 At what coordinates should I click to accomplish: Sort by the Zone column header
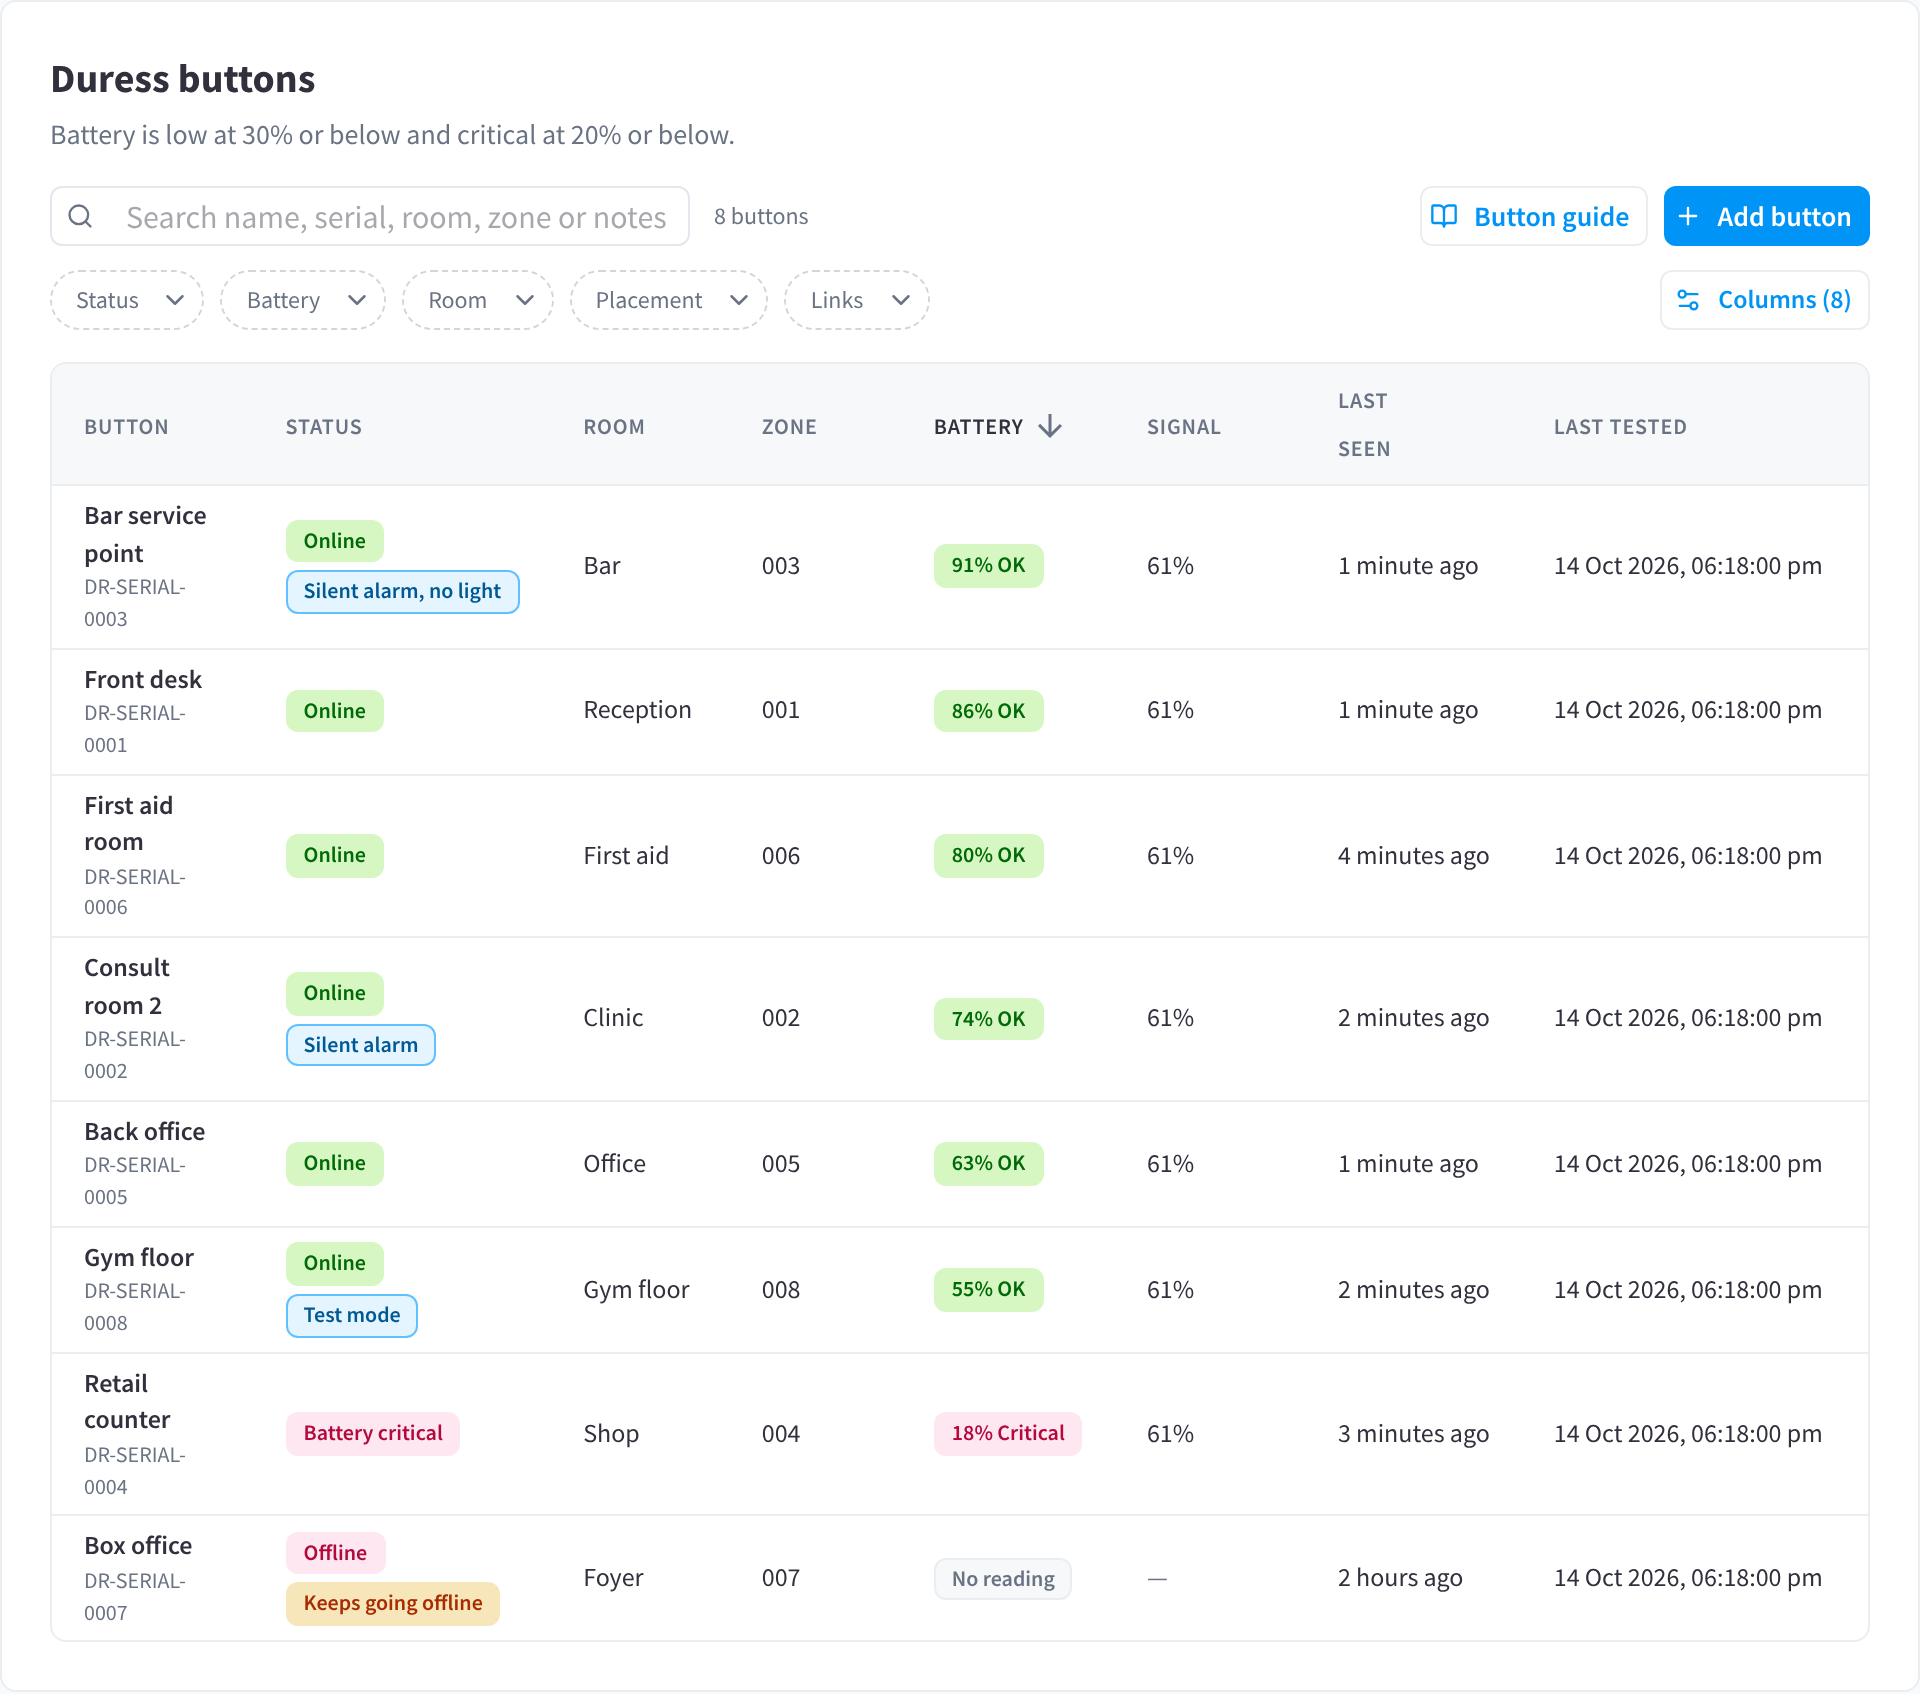tap(789, 427)
